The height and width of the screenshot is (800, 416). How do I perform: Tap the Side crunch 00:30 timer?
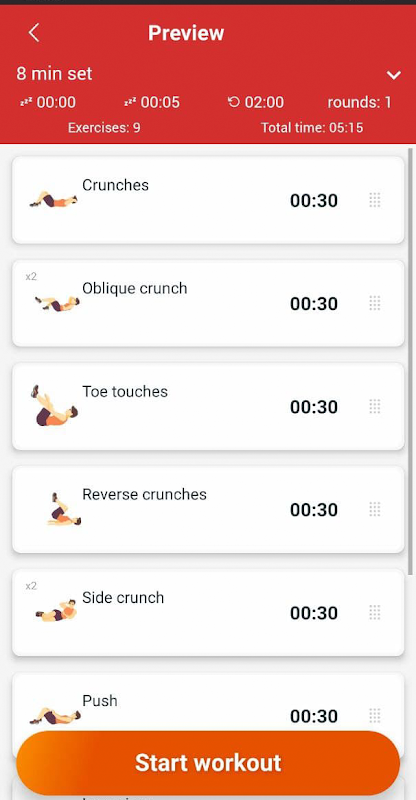314,613
